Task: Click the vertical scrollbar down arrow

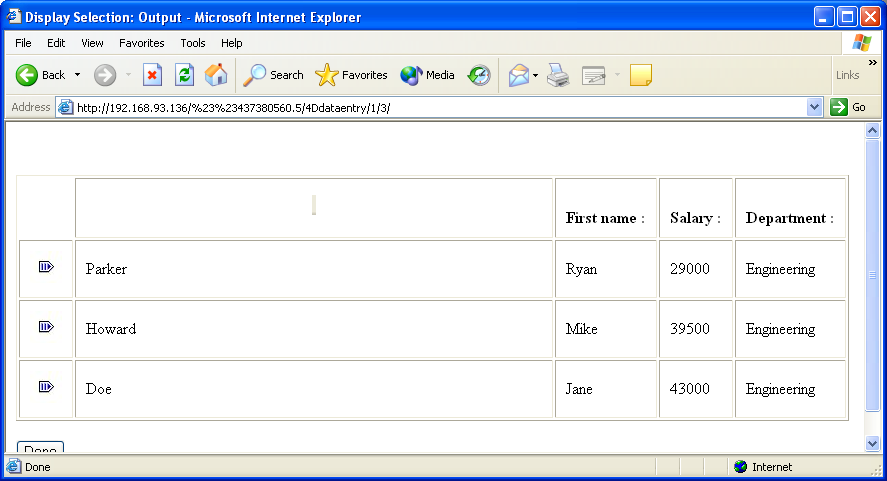Action: (872, 443)
